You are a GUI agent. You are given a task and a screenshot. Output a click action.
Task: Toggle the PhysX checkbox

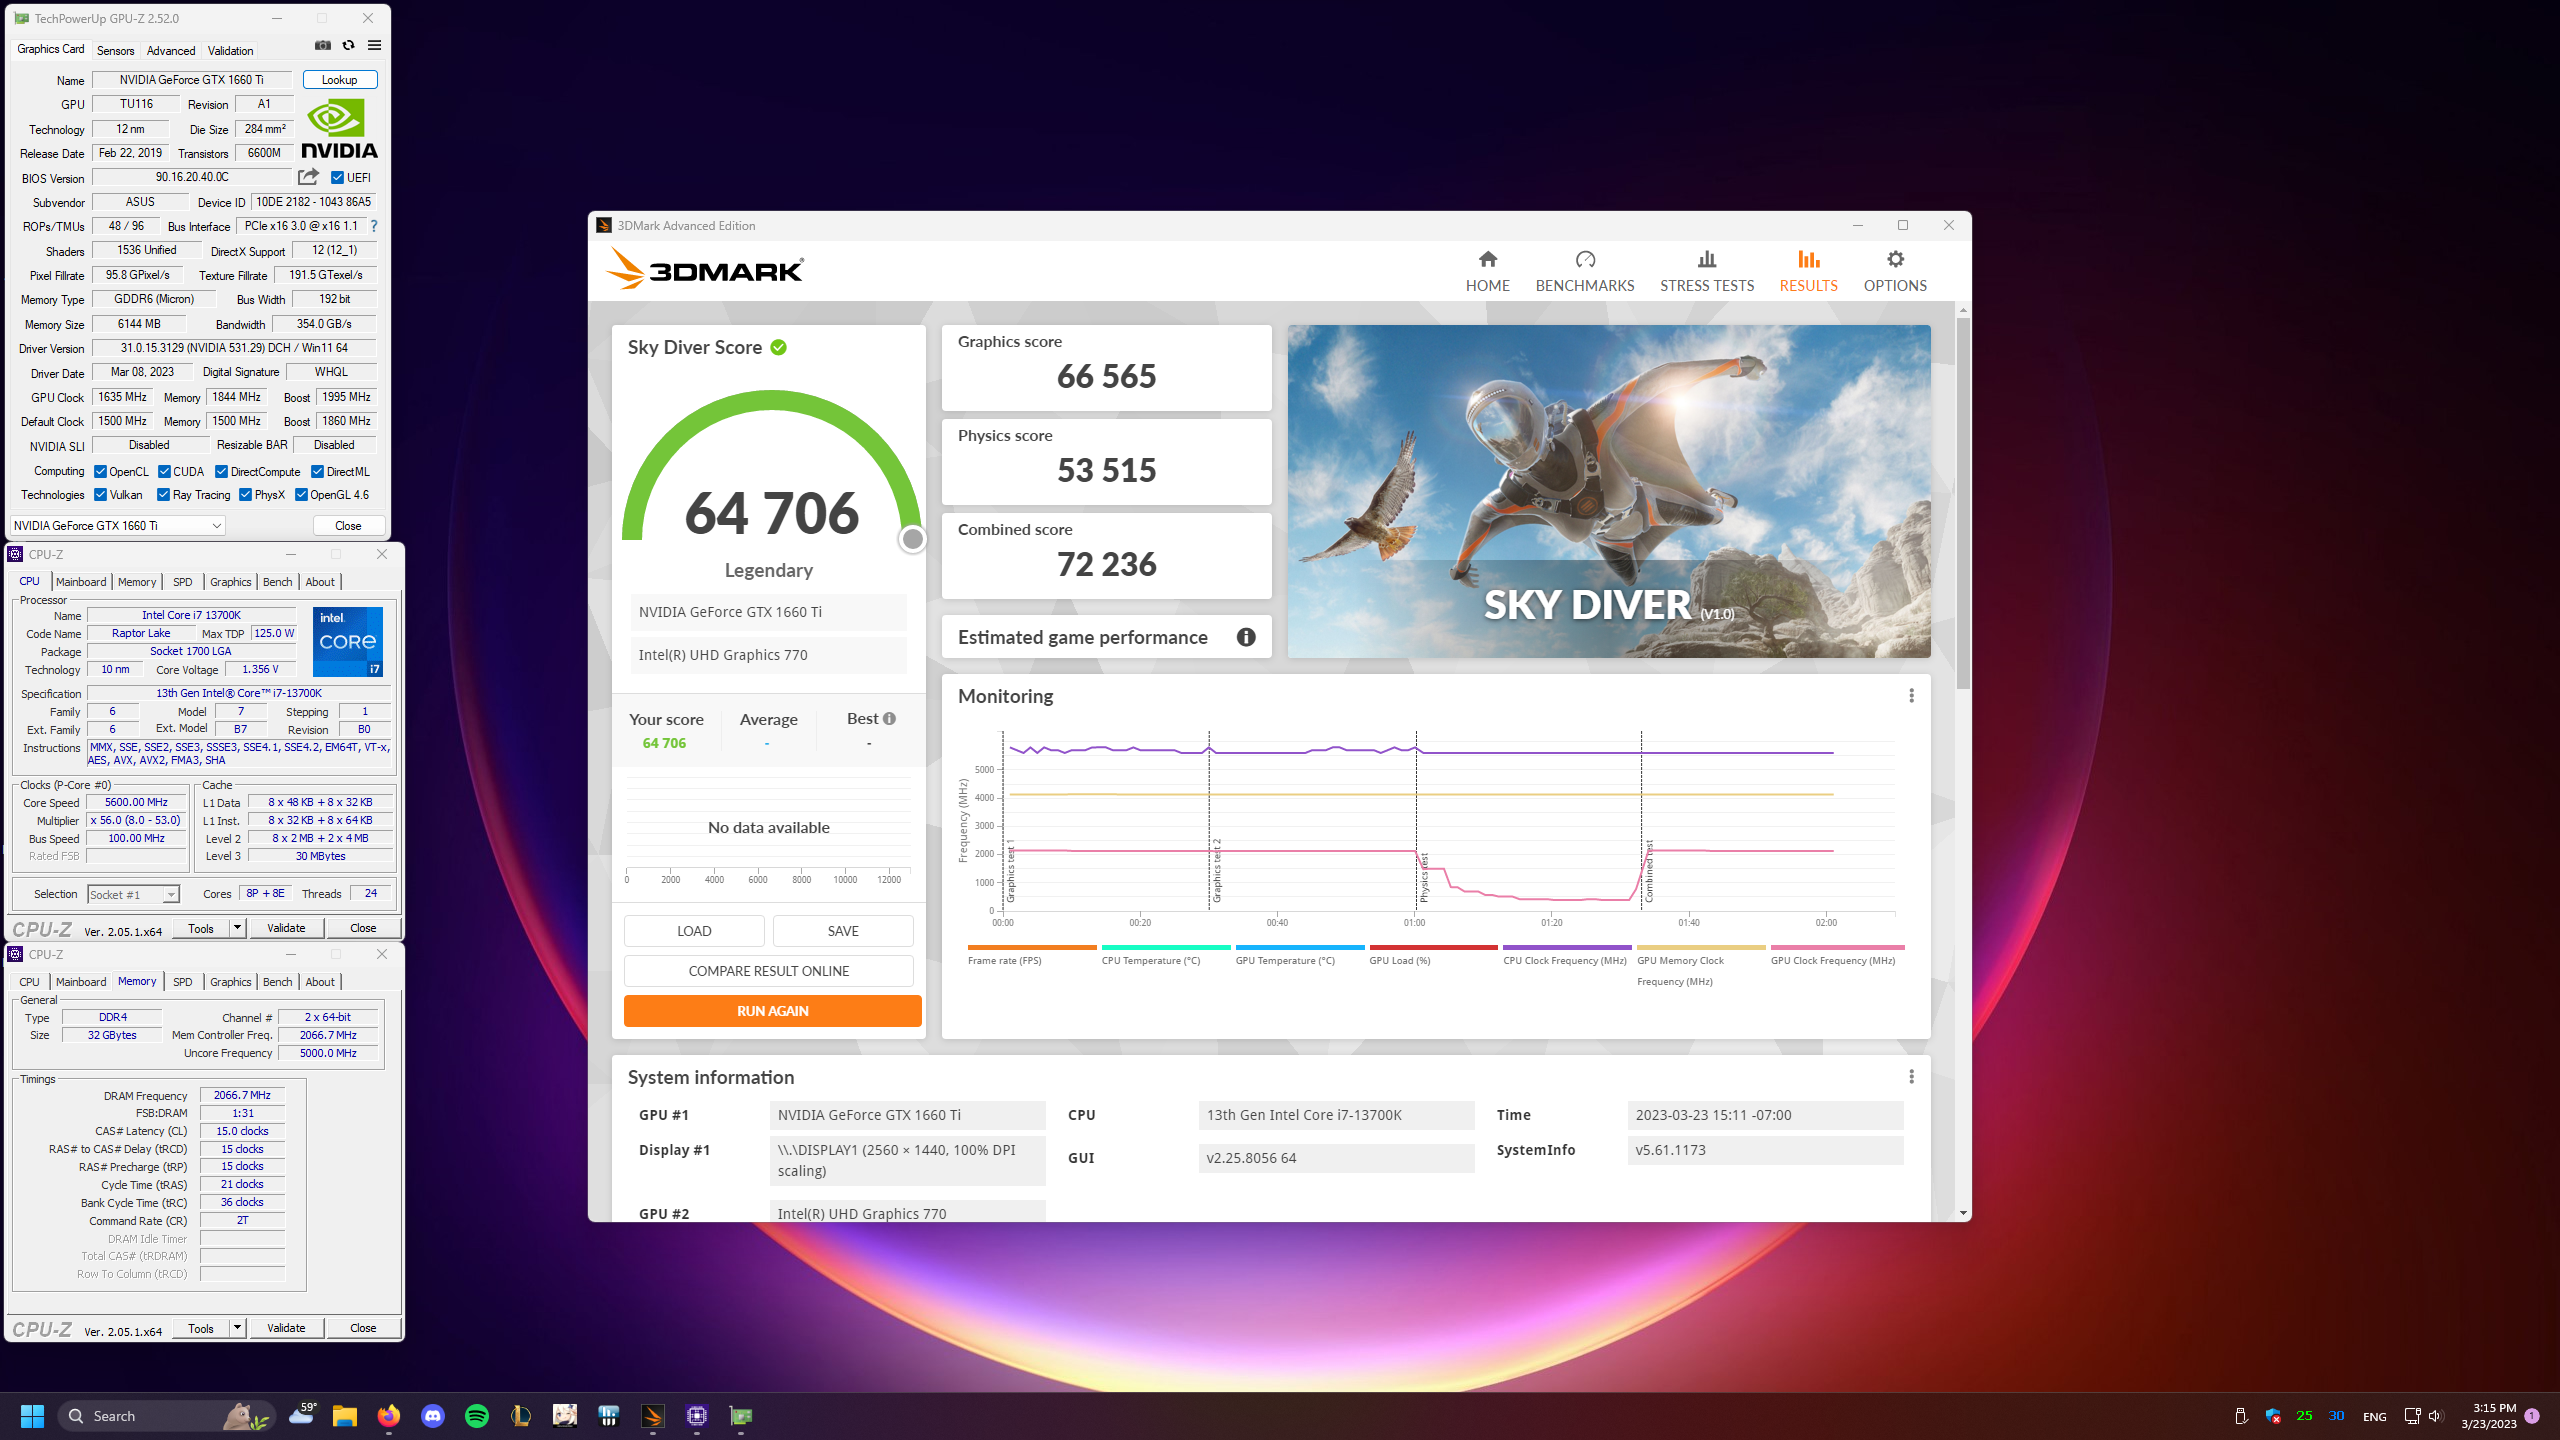pyautogui.click(x=246, y=495)
